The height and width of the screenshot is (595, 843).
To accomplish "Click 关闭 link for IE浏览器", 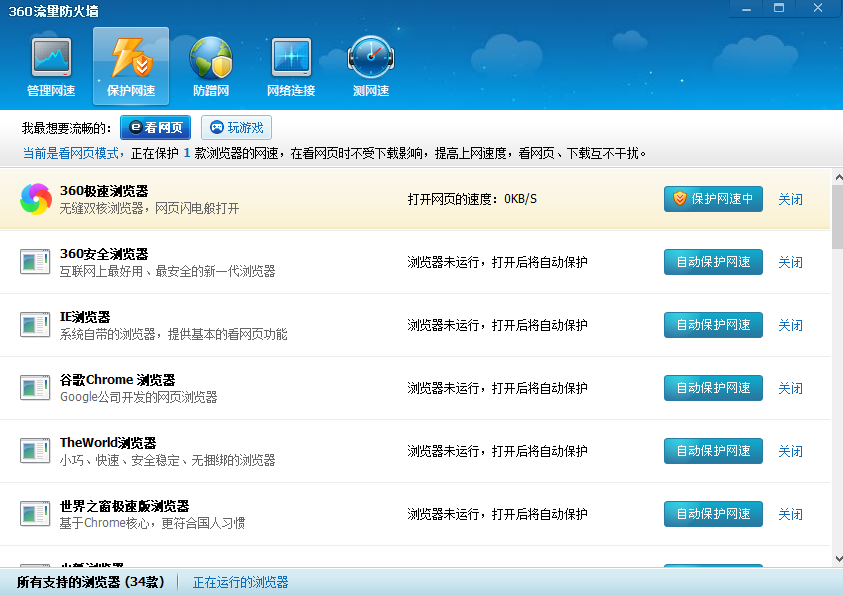I will coord(790,325).
